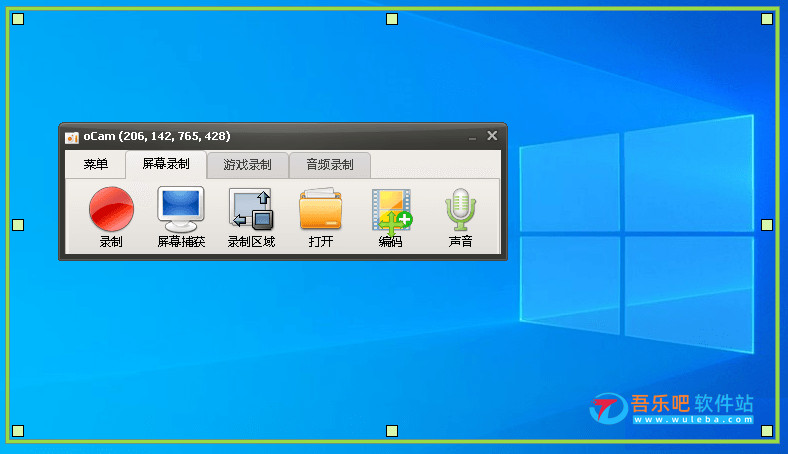788x454 pixels.
Task: Click the left-middle resize handle of capture frame
Action: (x=18, y=225)
